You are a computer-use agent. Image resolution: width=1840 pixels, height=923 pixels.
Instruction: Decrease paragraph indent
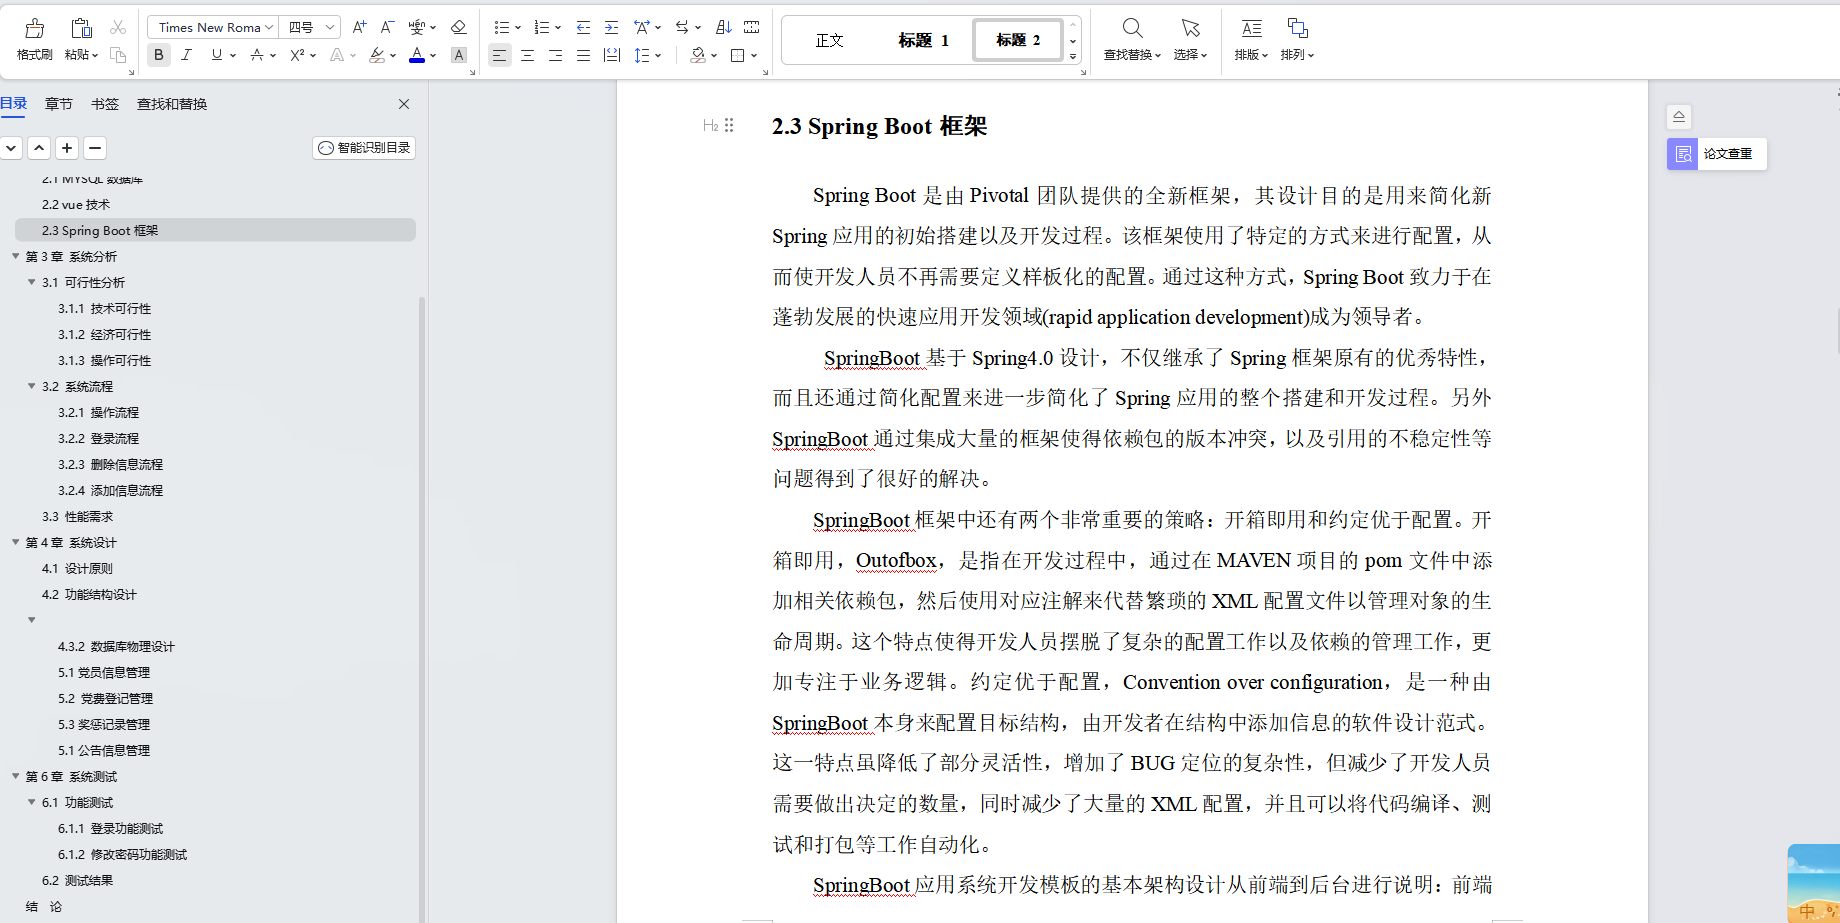584,27
